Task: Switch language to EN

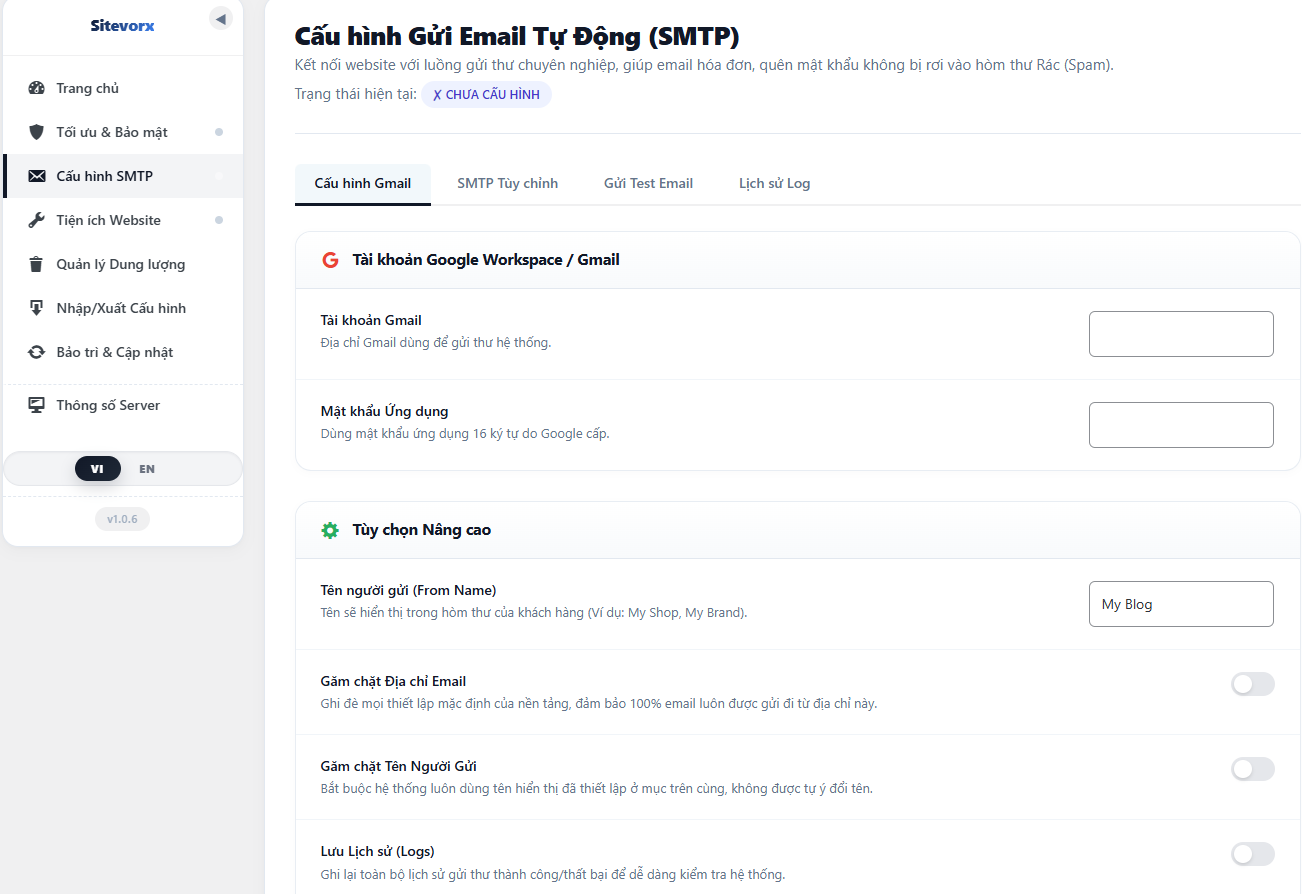Action: [147, 469]
